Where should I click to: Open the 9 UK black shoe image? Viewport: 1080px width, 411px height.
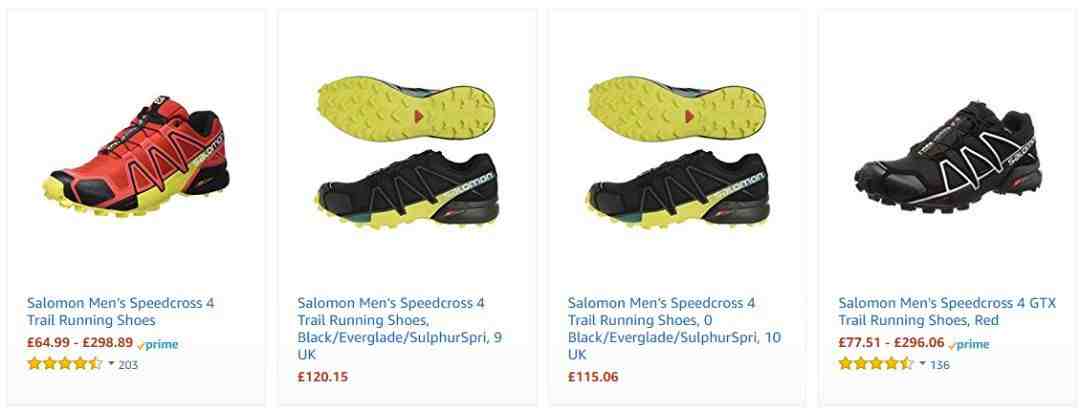(406, 153)
